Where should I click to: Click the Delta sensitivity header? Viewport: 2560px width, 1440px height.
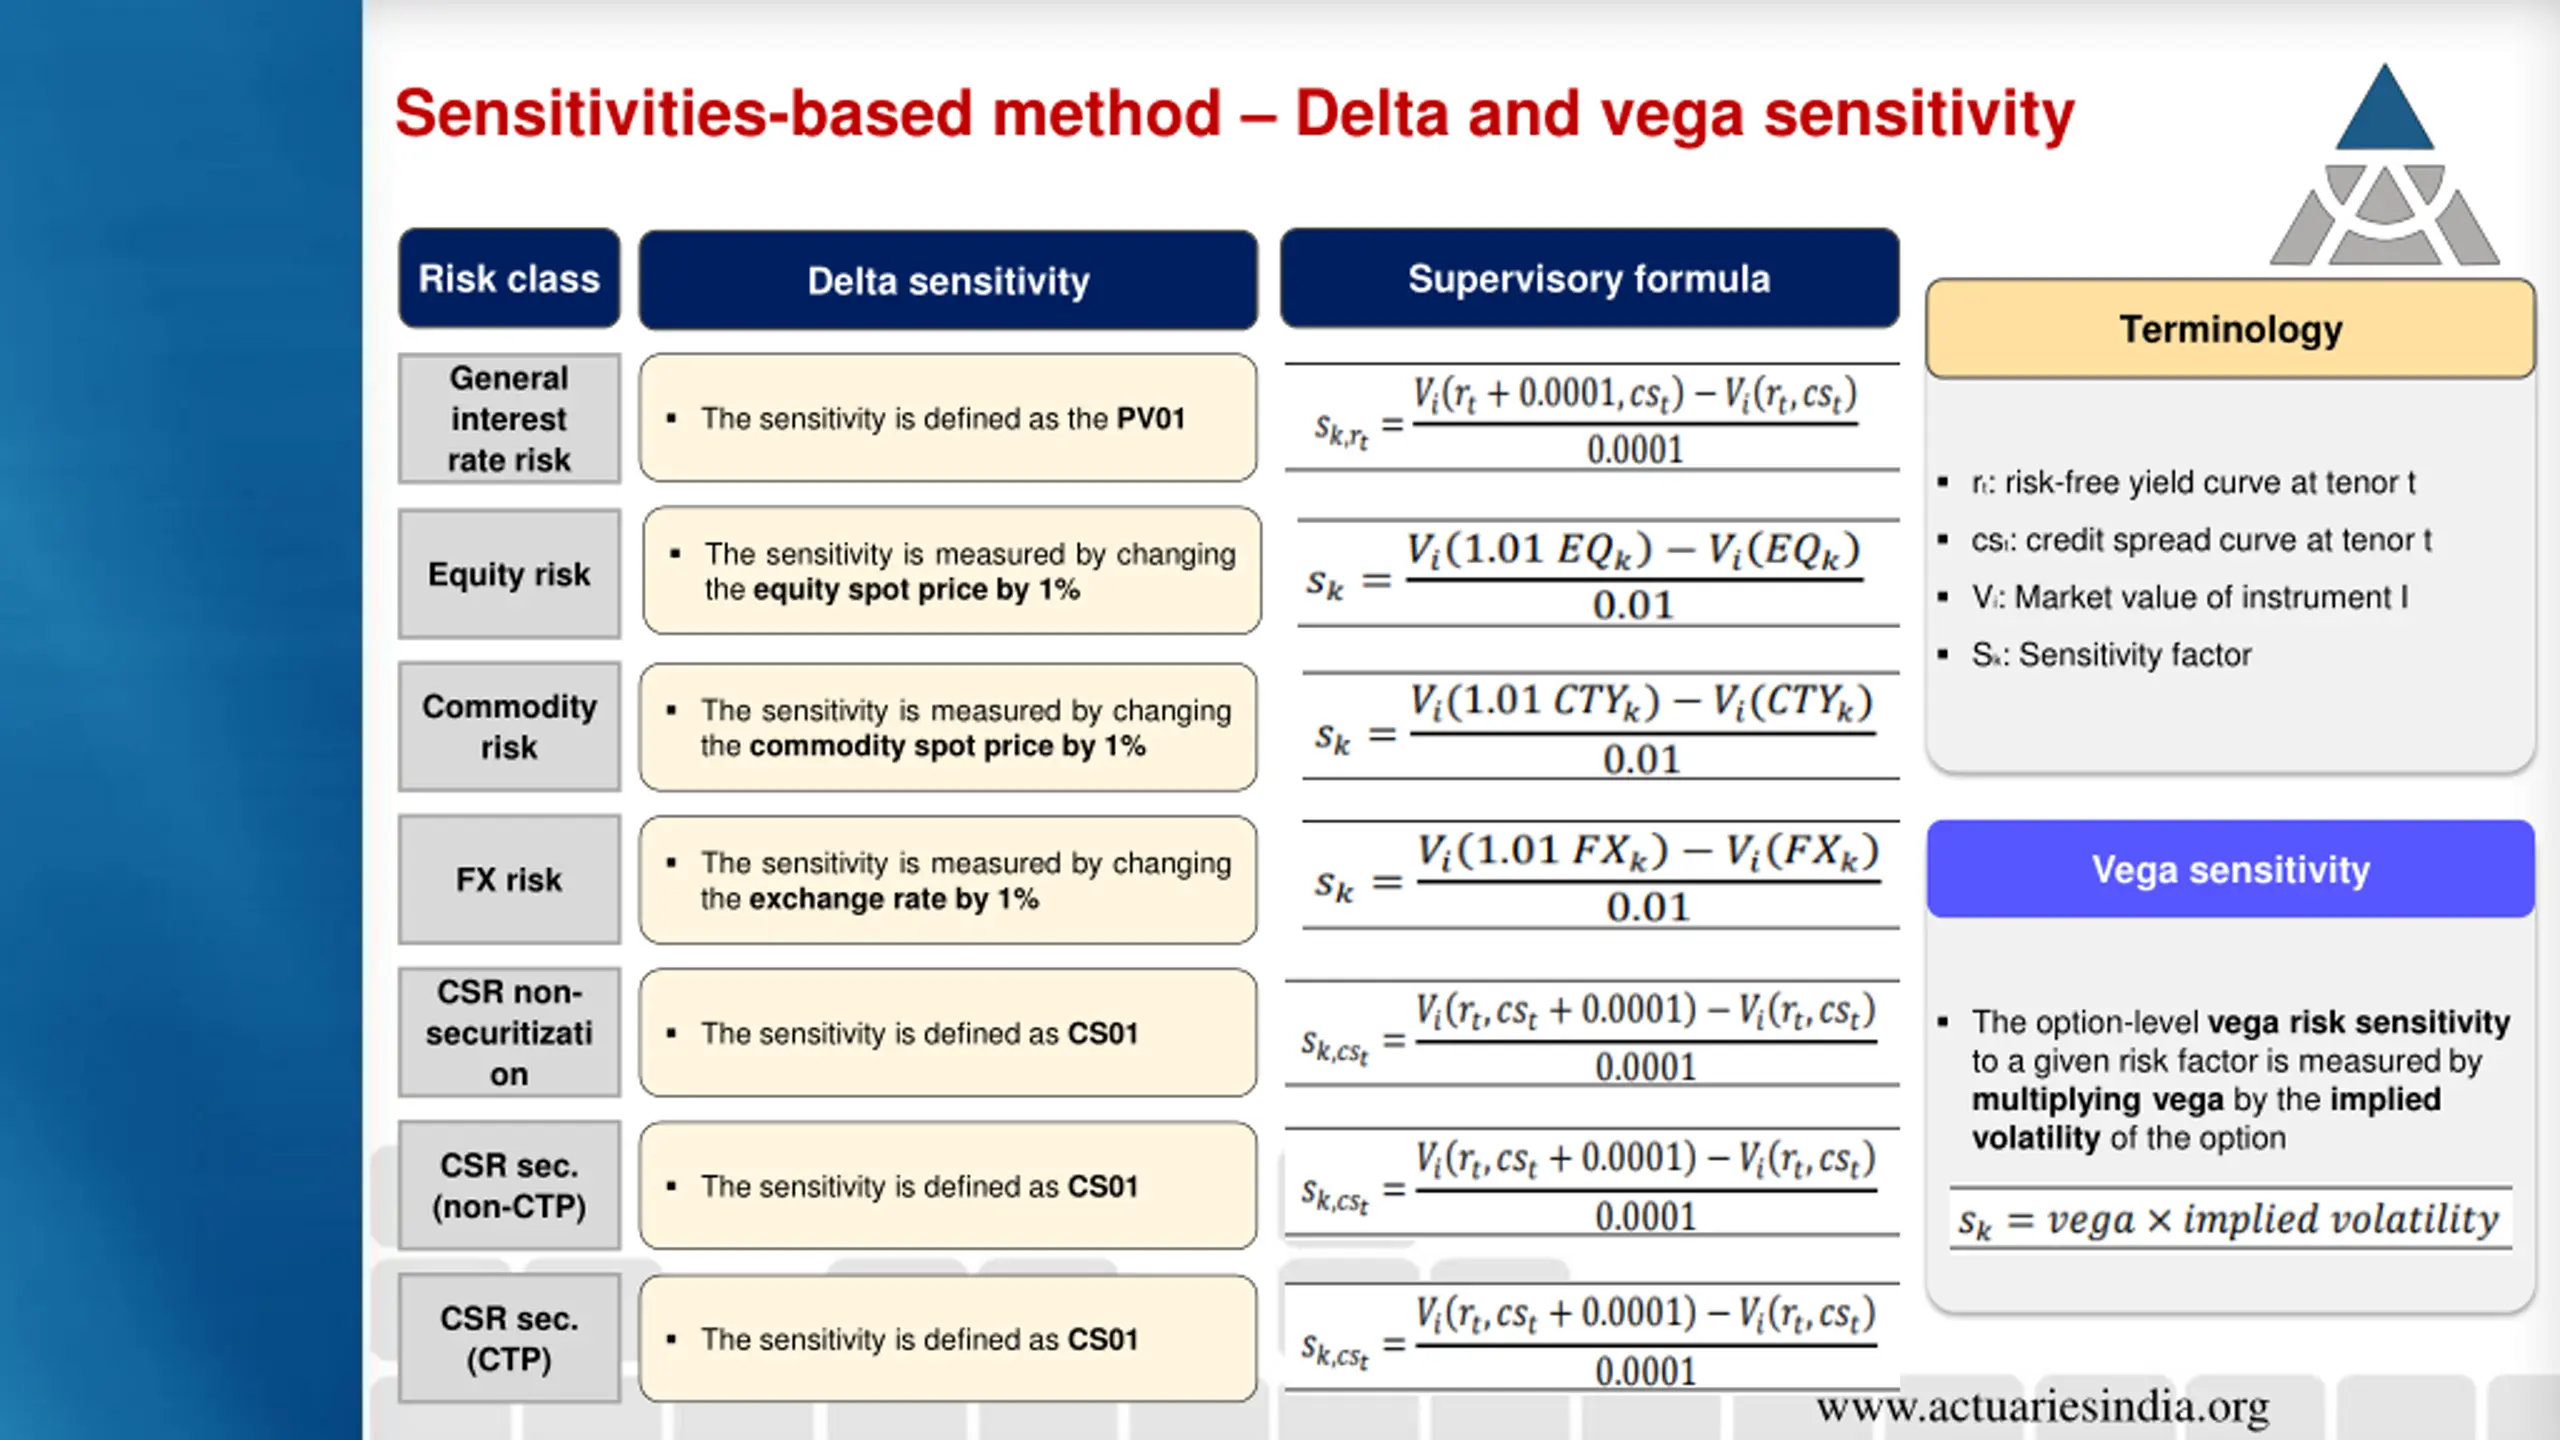[x=948, y=281]
